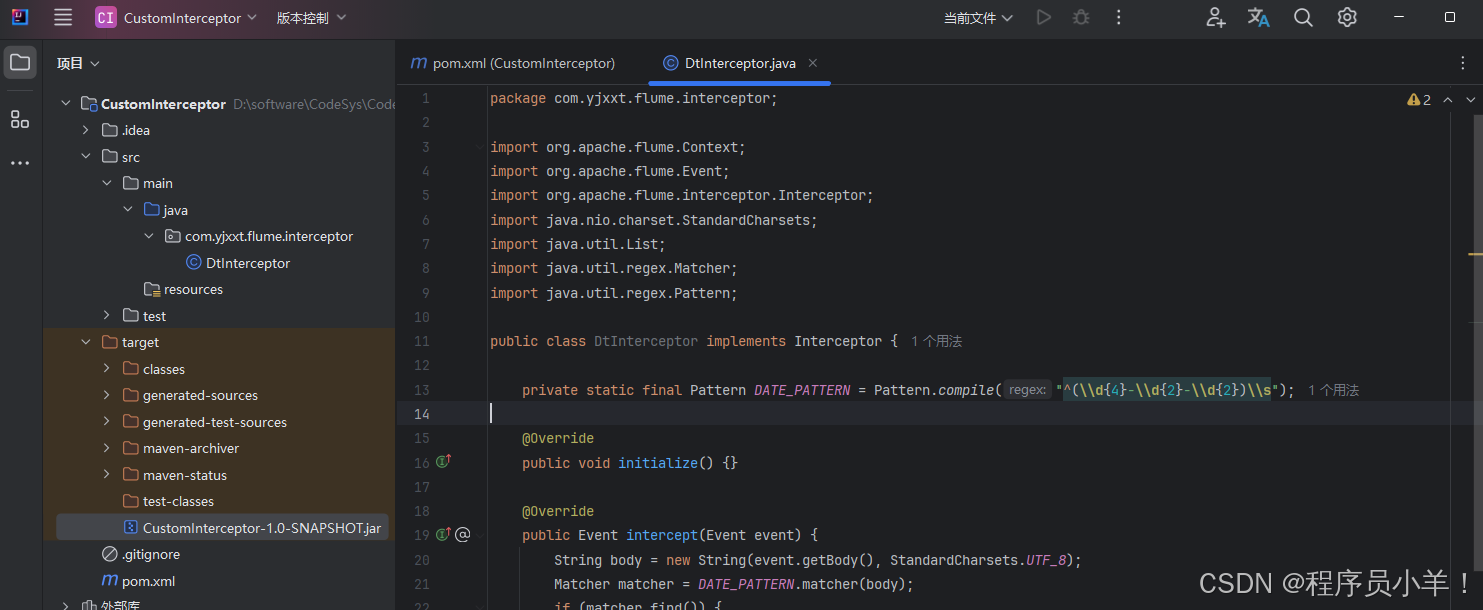Image resolution: width=1483 pixels, height=610 pixels.
Task: Expand the generated-test-sources folder
Action: pyautogui.click(x=107, y=422)
